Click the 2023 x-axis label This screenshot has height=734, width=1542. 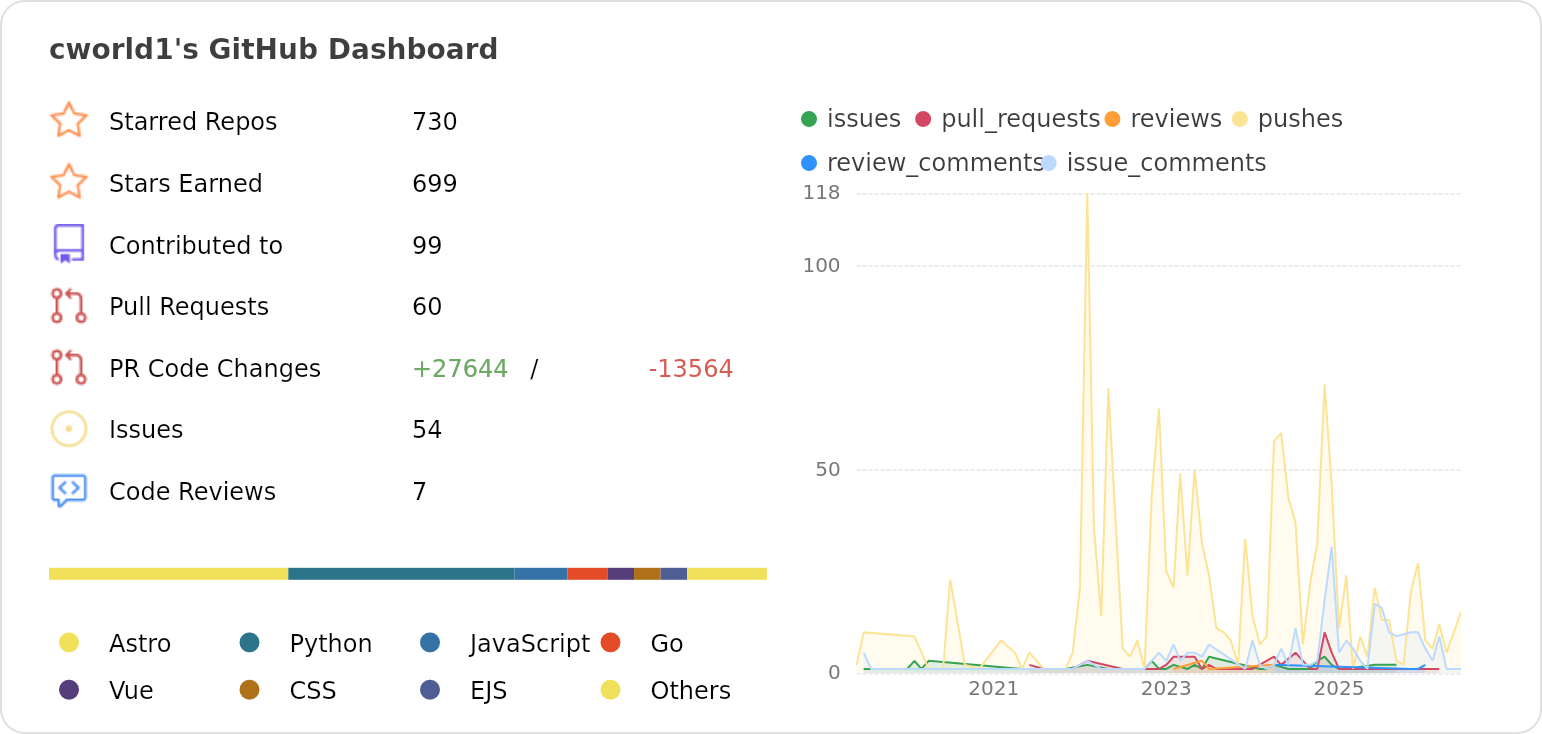tap(1166, 688)
